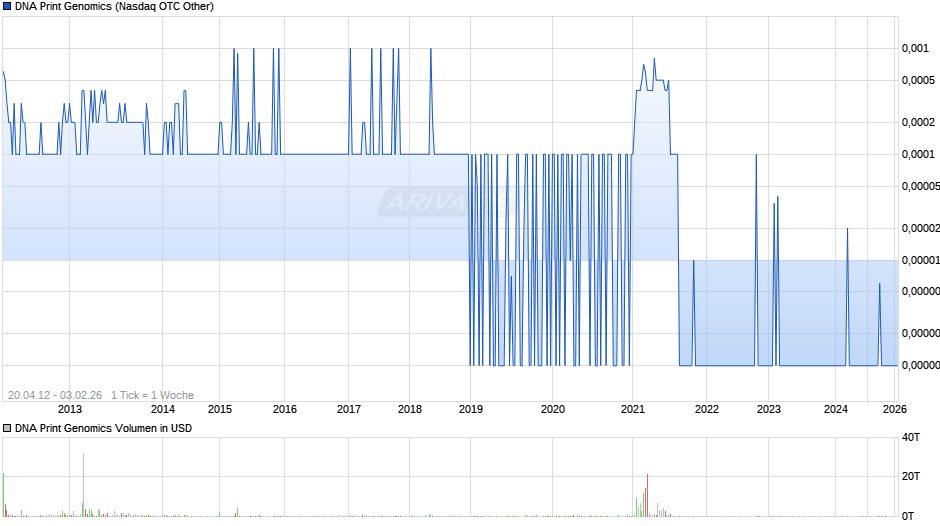
Task: Click the tall red 2021 volume bar
Action: [x=647, y=495]
